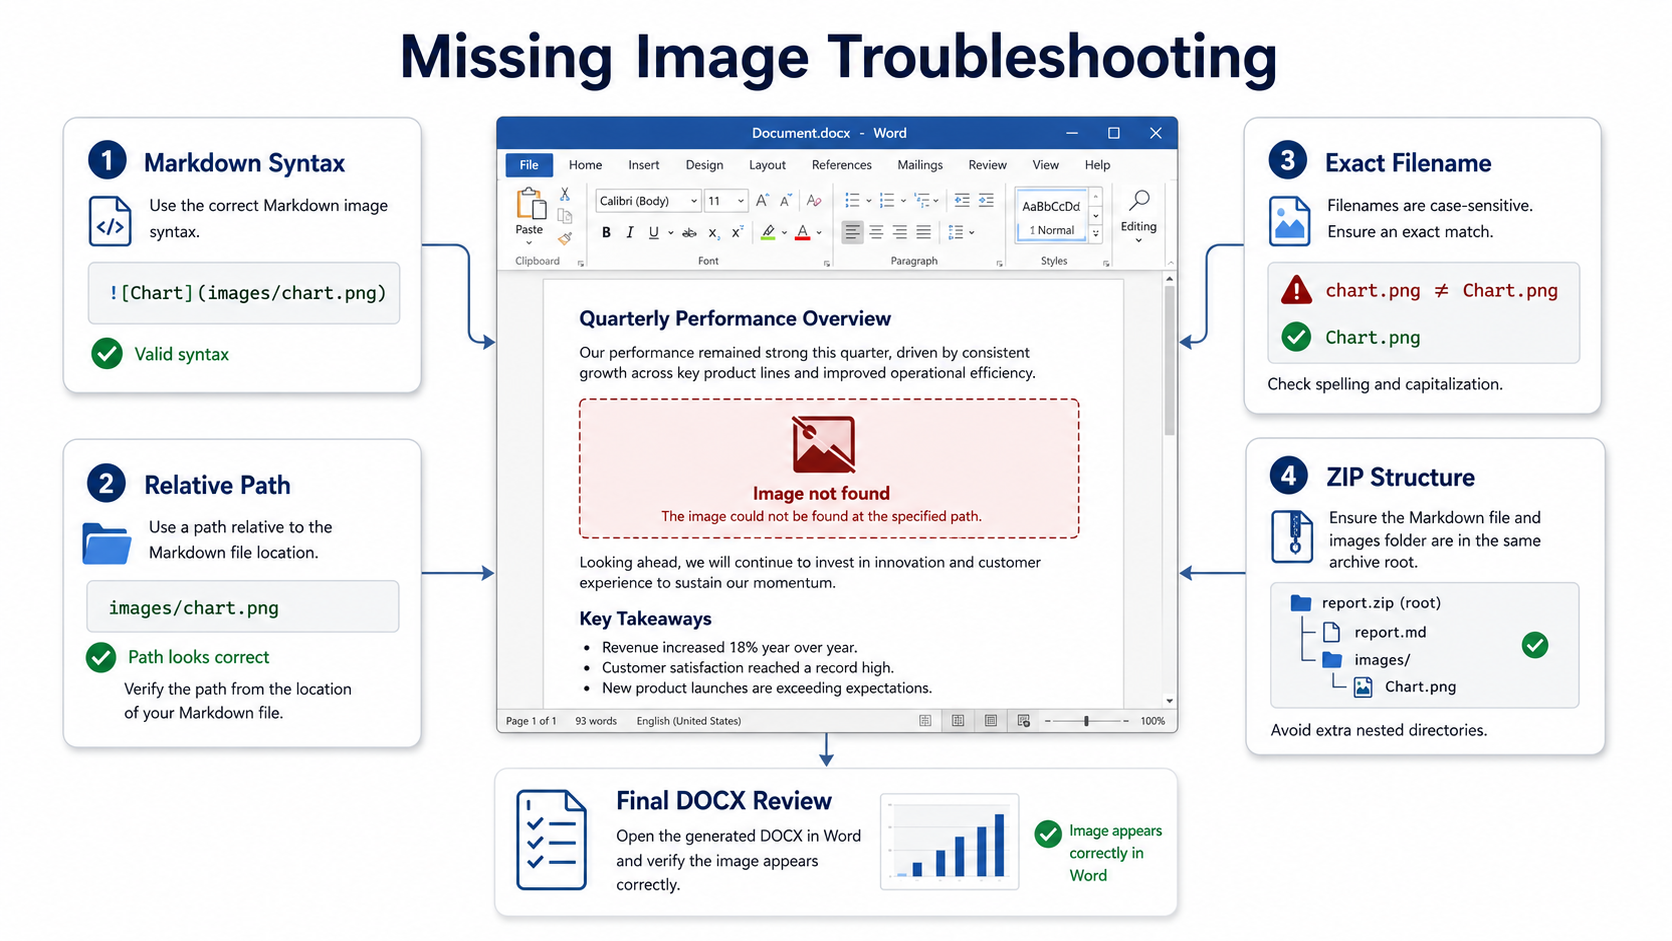1672x941 pixels.
Task: Click the Paste clipboard icon
Action: (x=531, y=204)
